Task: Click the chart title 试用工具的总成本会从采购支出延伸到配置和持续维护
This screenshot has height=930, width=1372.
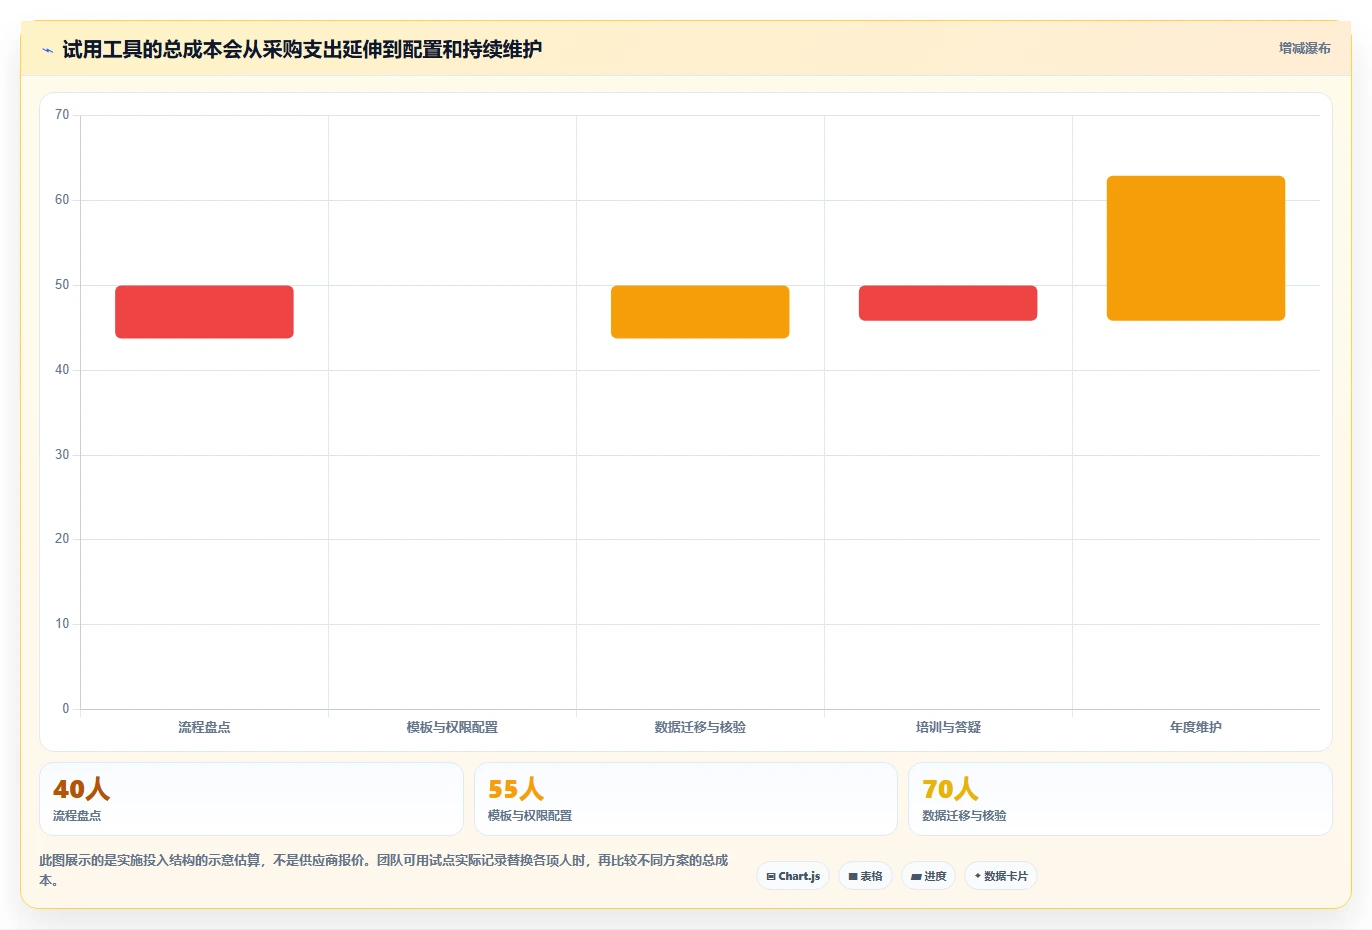Action: 302,49
